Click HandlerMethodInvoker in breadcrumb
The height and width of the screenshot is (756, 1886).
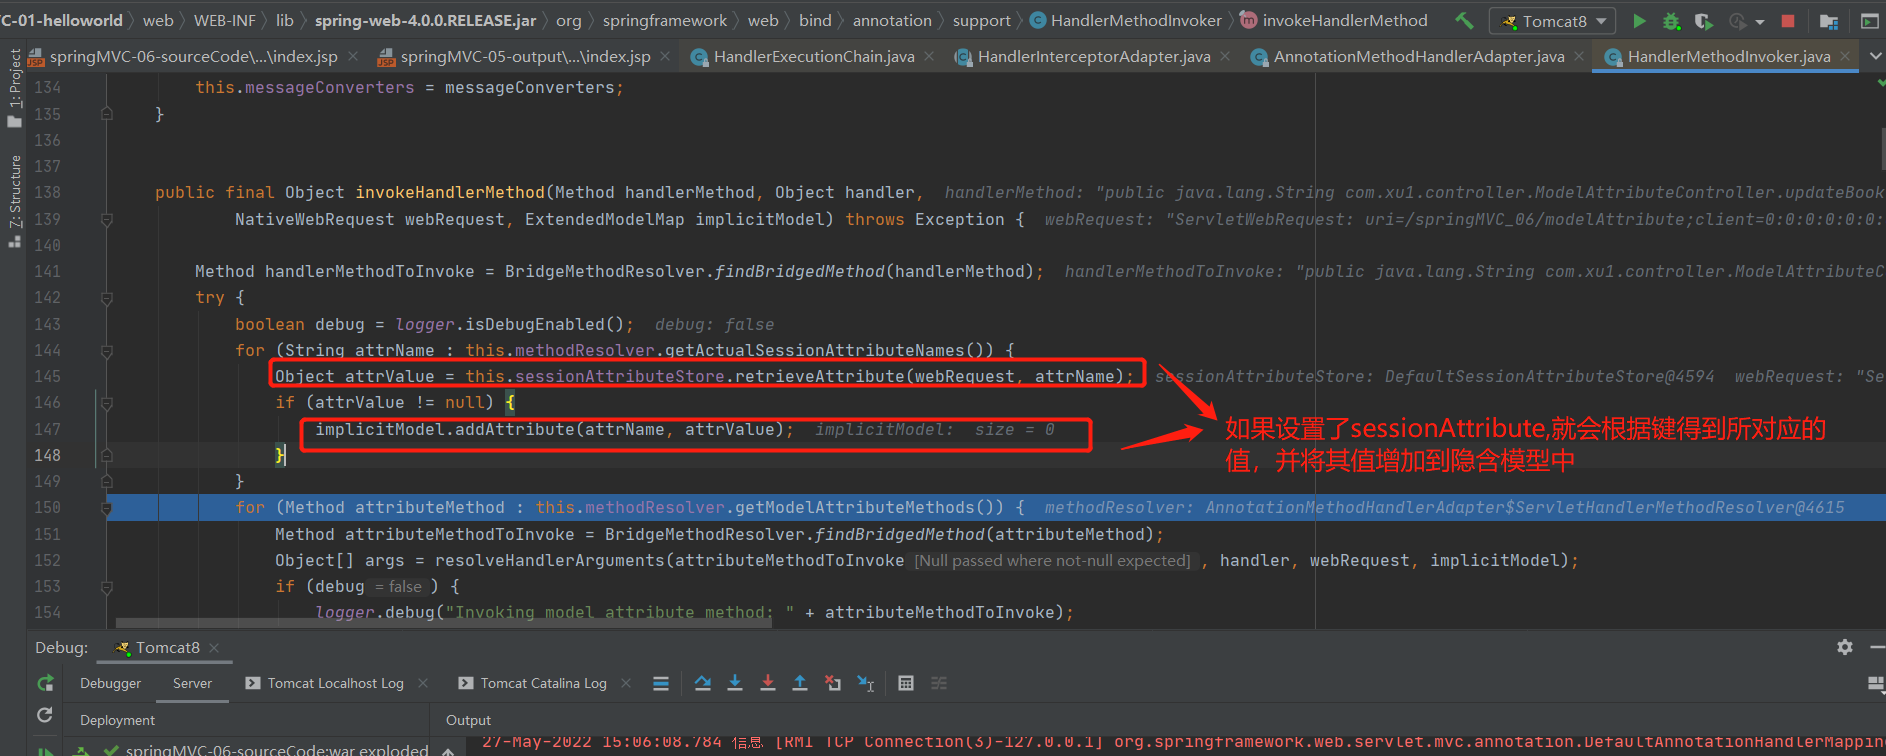coord(1126,20)
